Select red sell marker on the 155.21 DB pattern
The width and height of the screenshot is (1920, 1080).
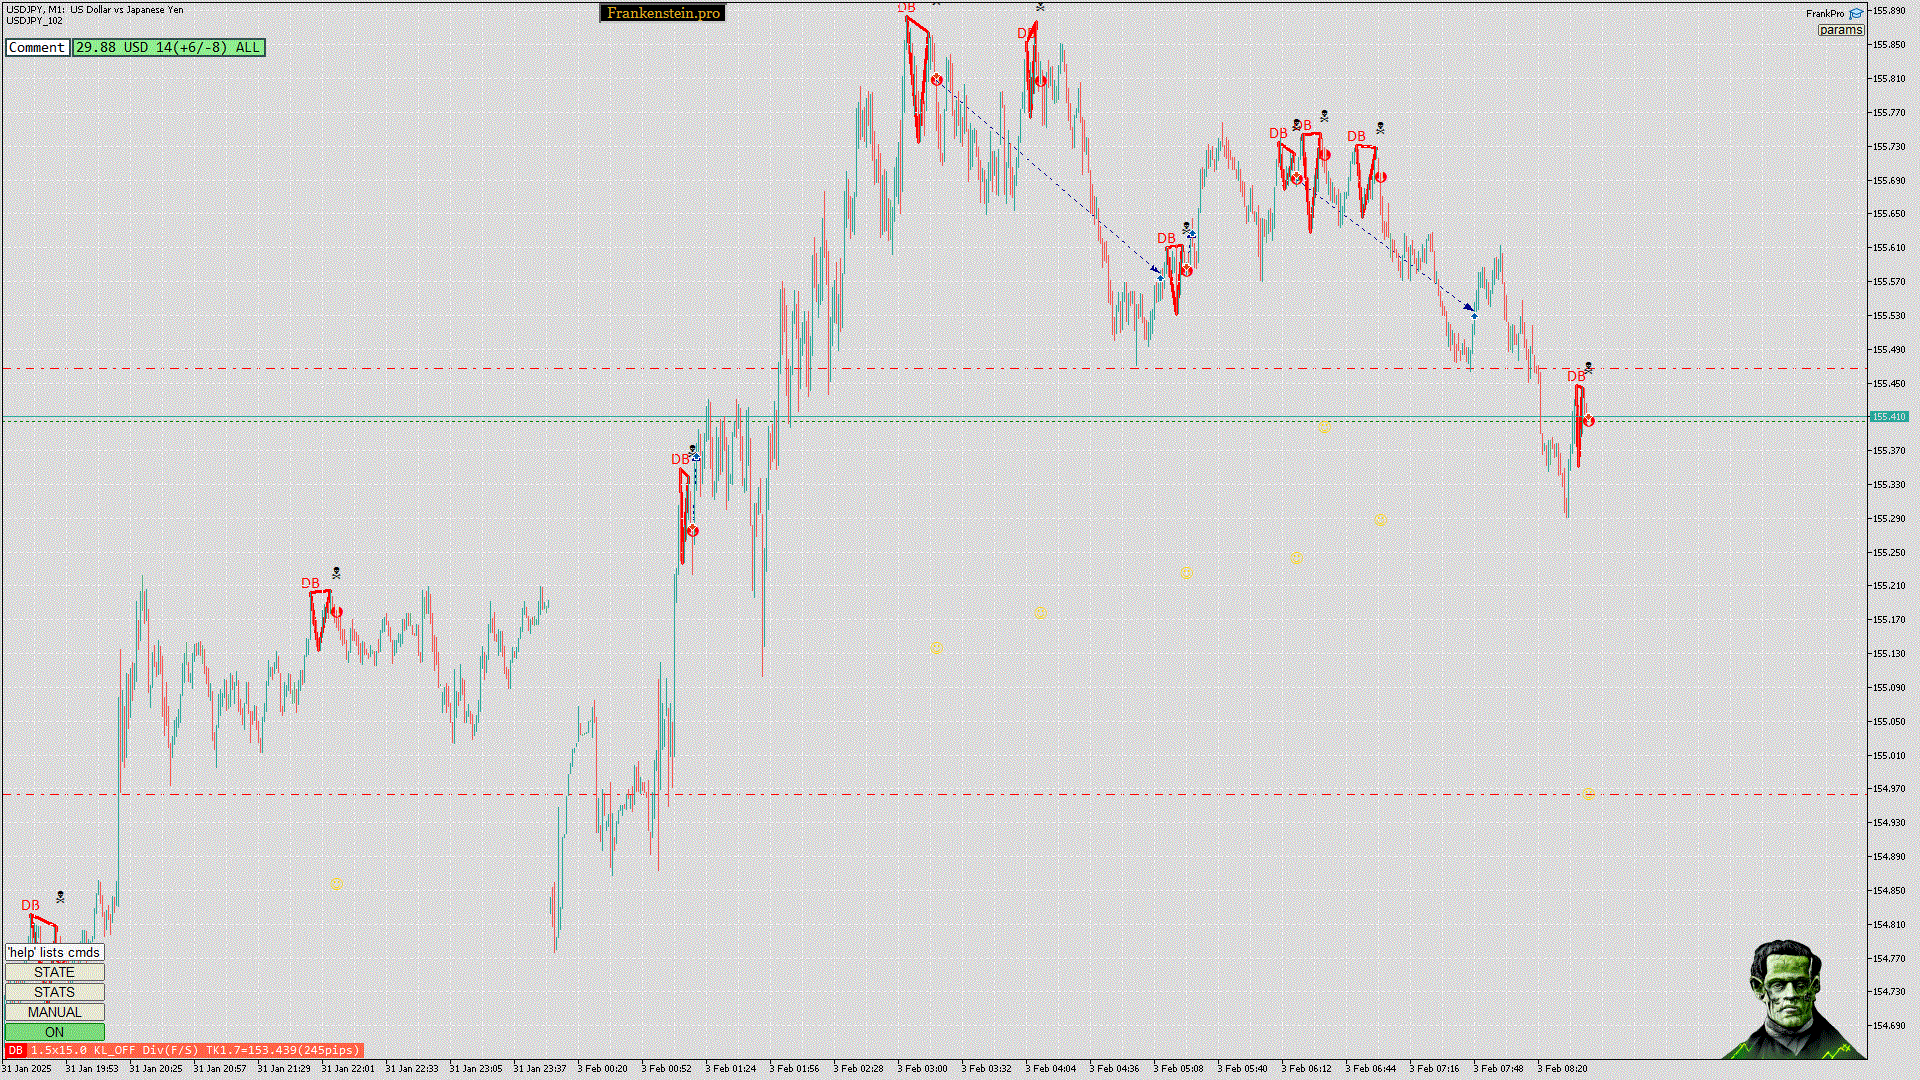point(336,612)
